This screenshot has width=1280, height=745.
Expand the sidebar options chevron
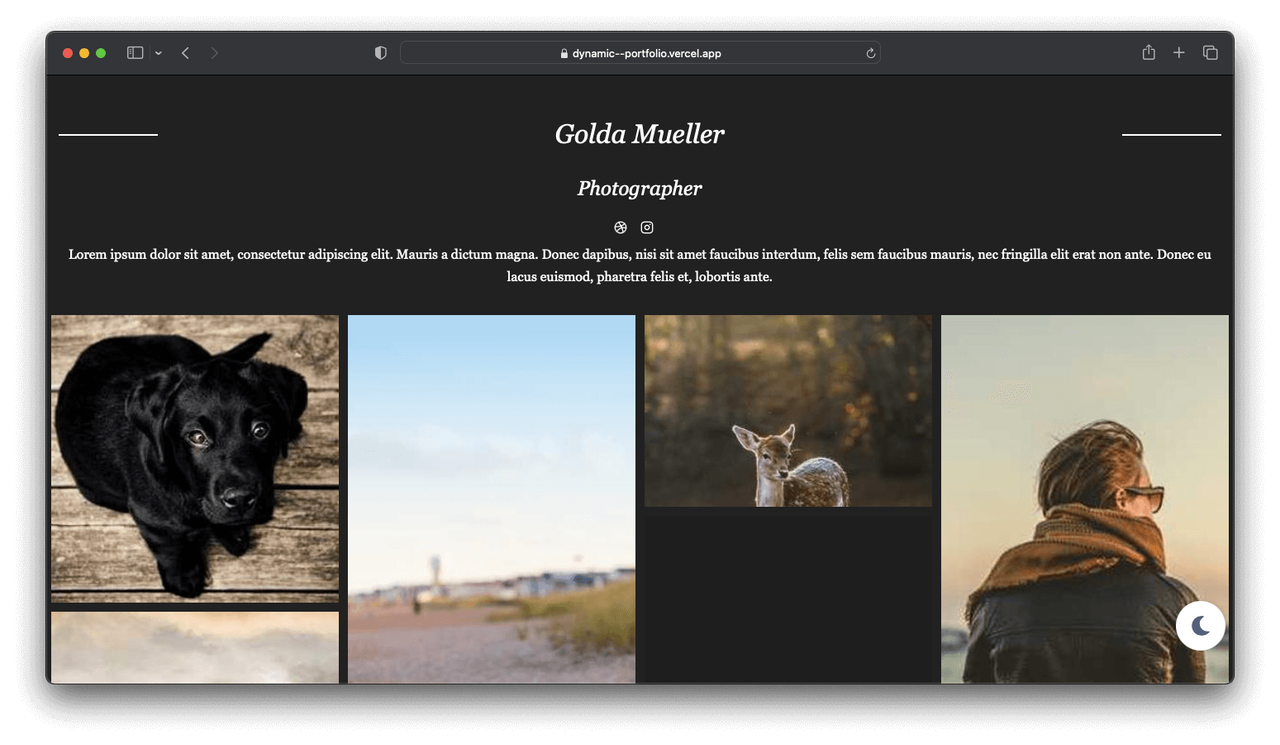(x=158, y=53)
